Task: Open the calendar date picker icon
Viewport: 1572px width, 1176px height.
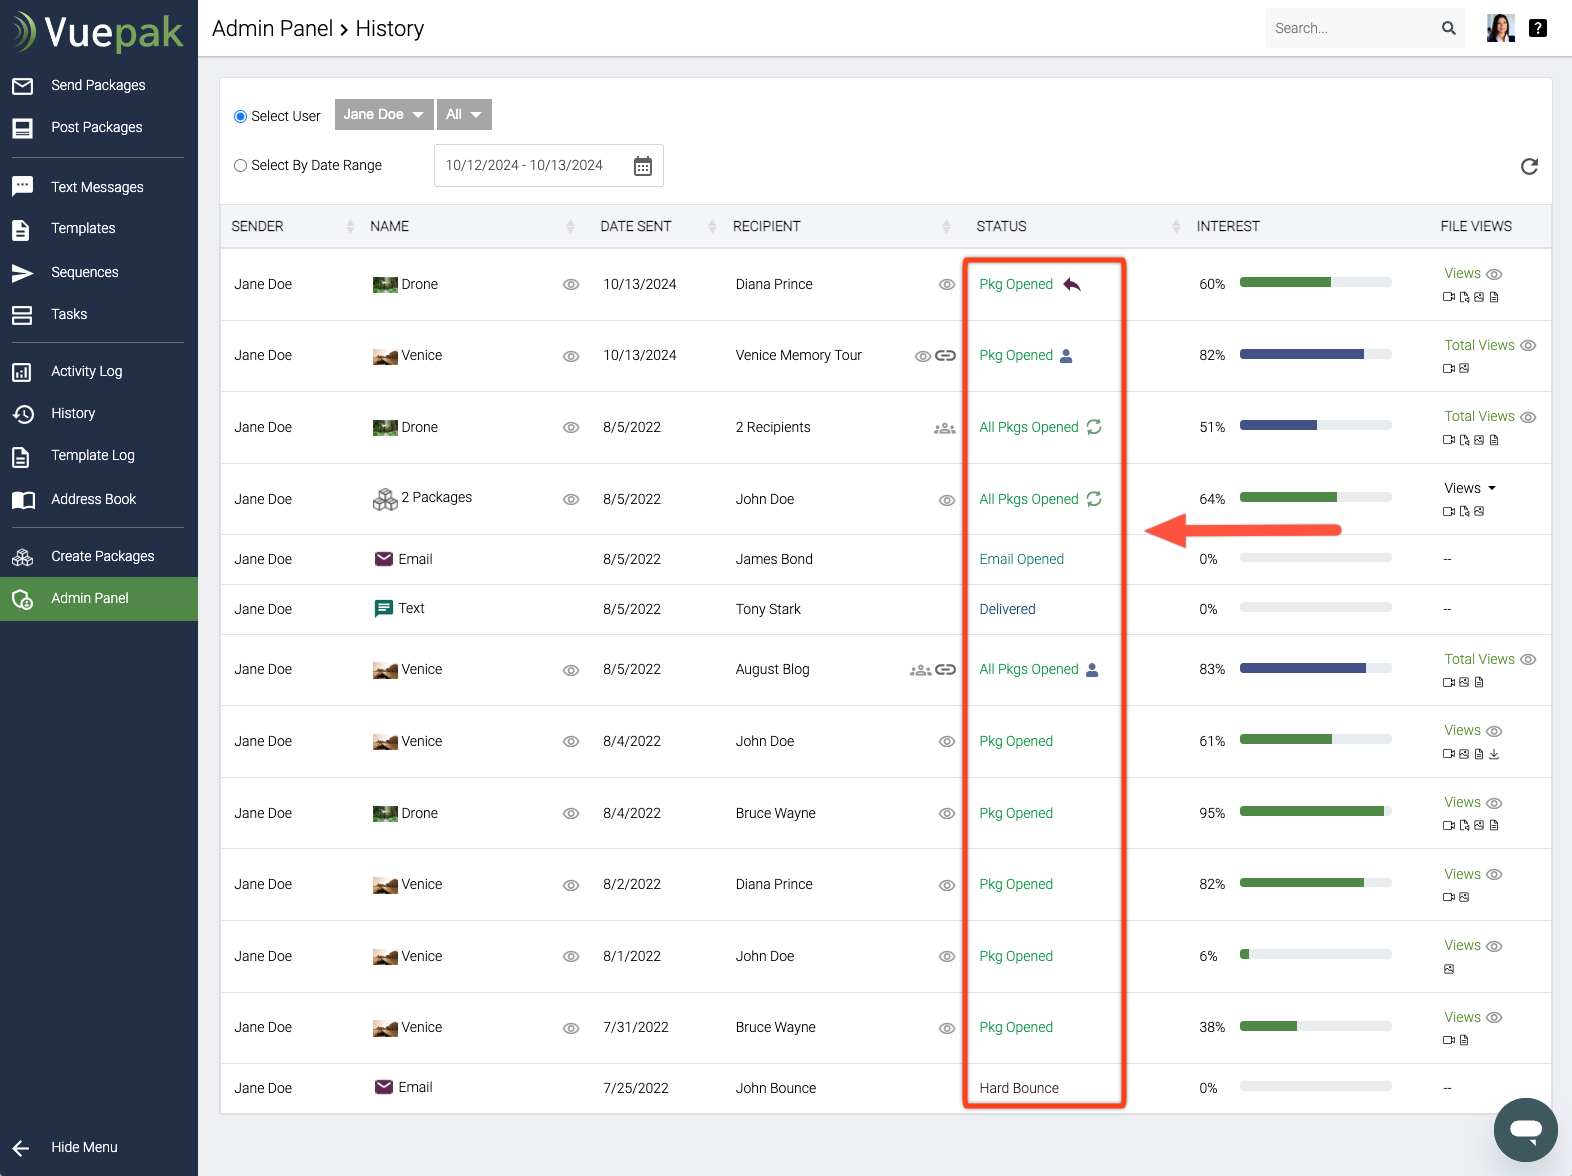Action: pyautogui.click(x=643, y=166)
